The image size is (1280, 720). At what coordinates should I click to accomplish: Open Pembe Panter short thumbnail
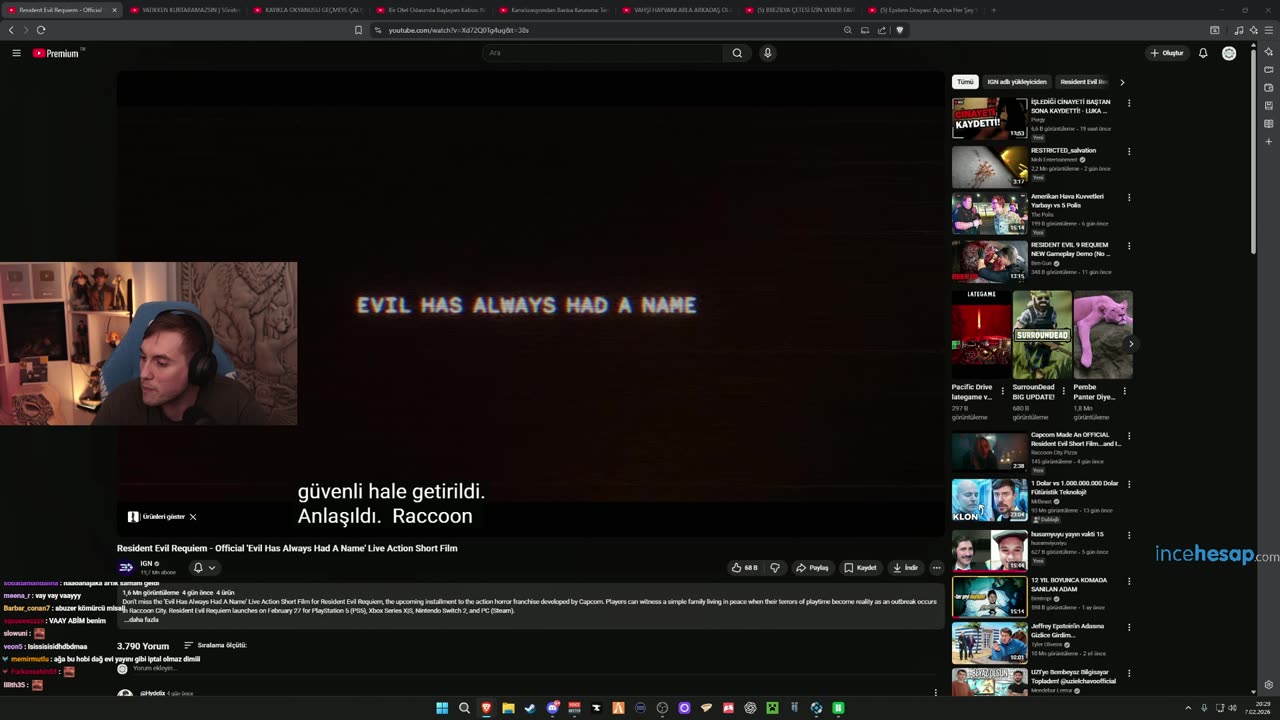[x=1103, y=335]
